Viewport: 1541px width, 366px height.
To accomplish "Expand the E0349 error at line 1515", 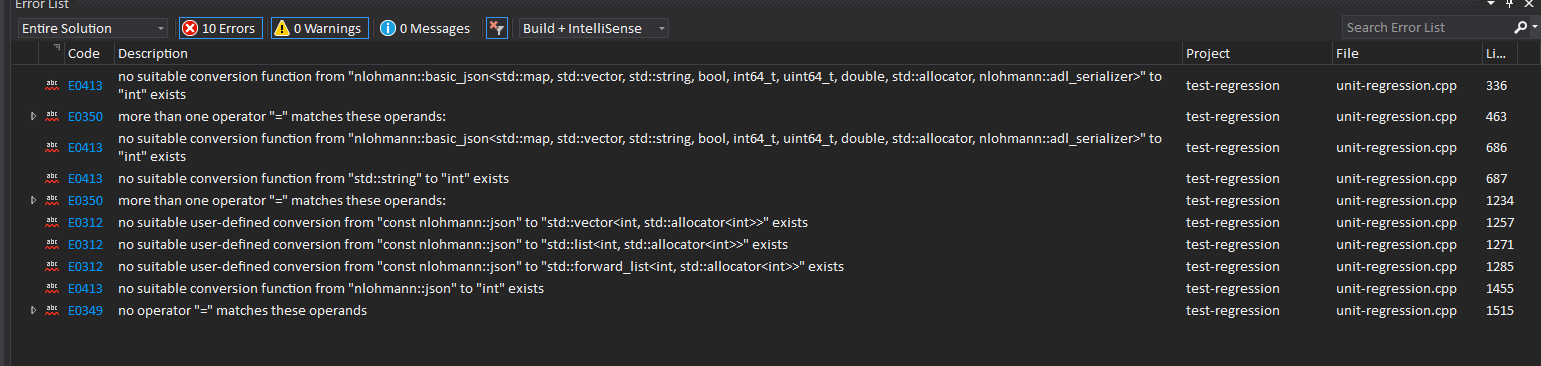I will click(33, 310).
